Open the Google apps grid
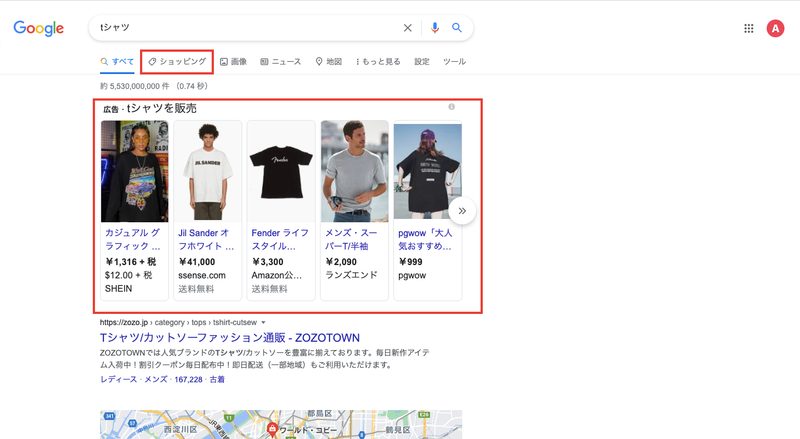 click(x=748, y=29)
